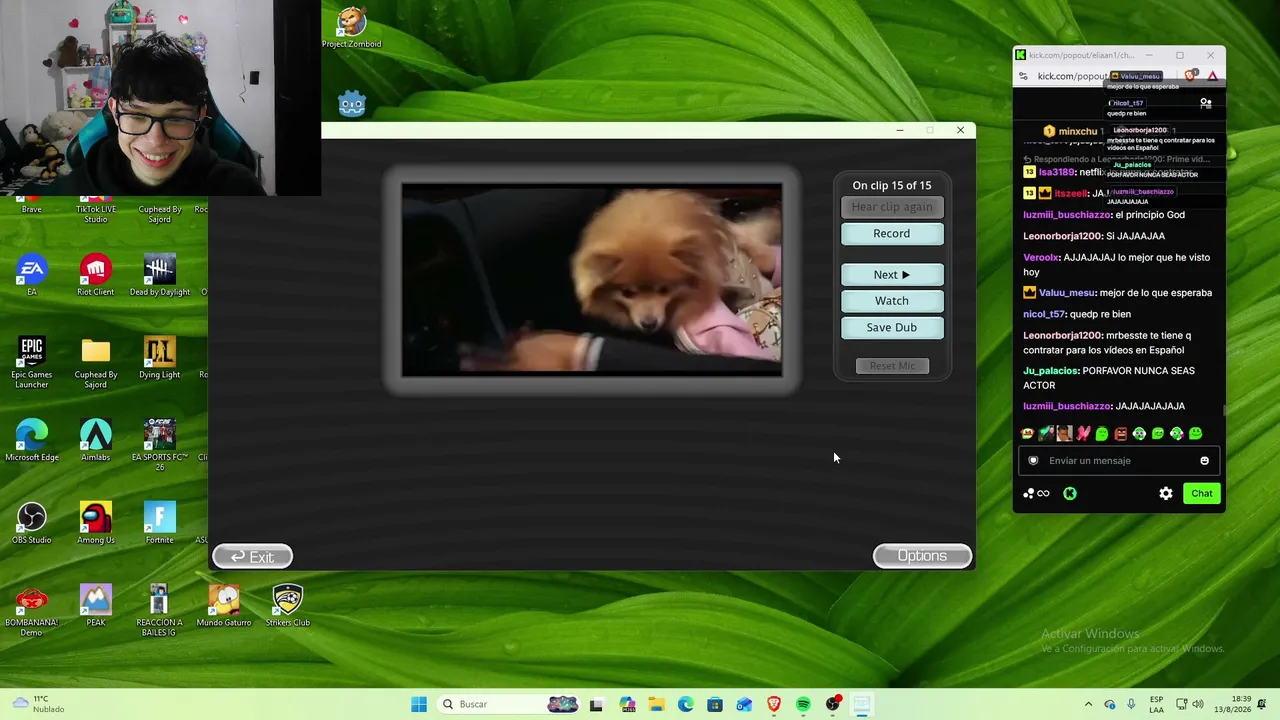Start recording with the Record button
Screen dimensions: 1280x720
click(x=892, y=234)
